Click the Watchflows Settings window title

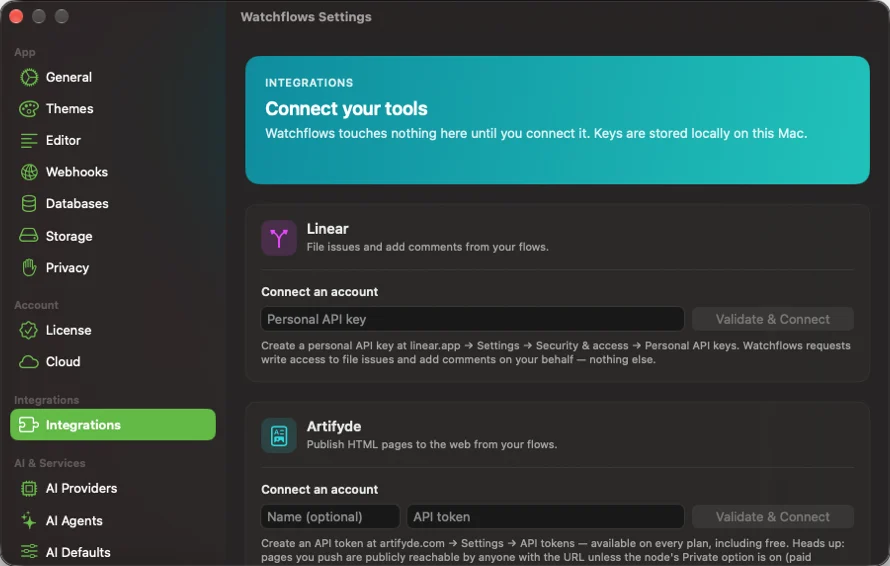pos(306,17)
